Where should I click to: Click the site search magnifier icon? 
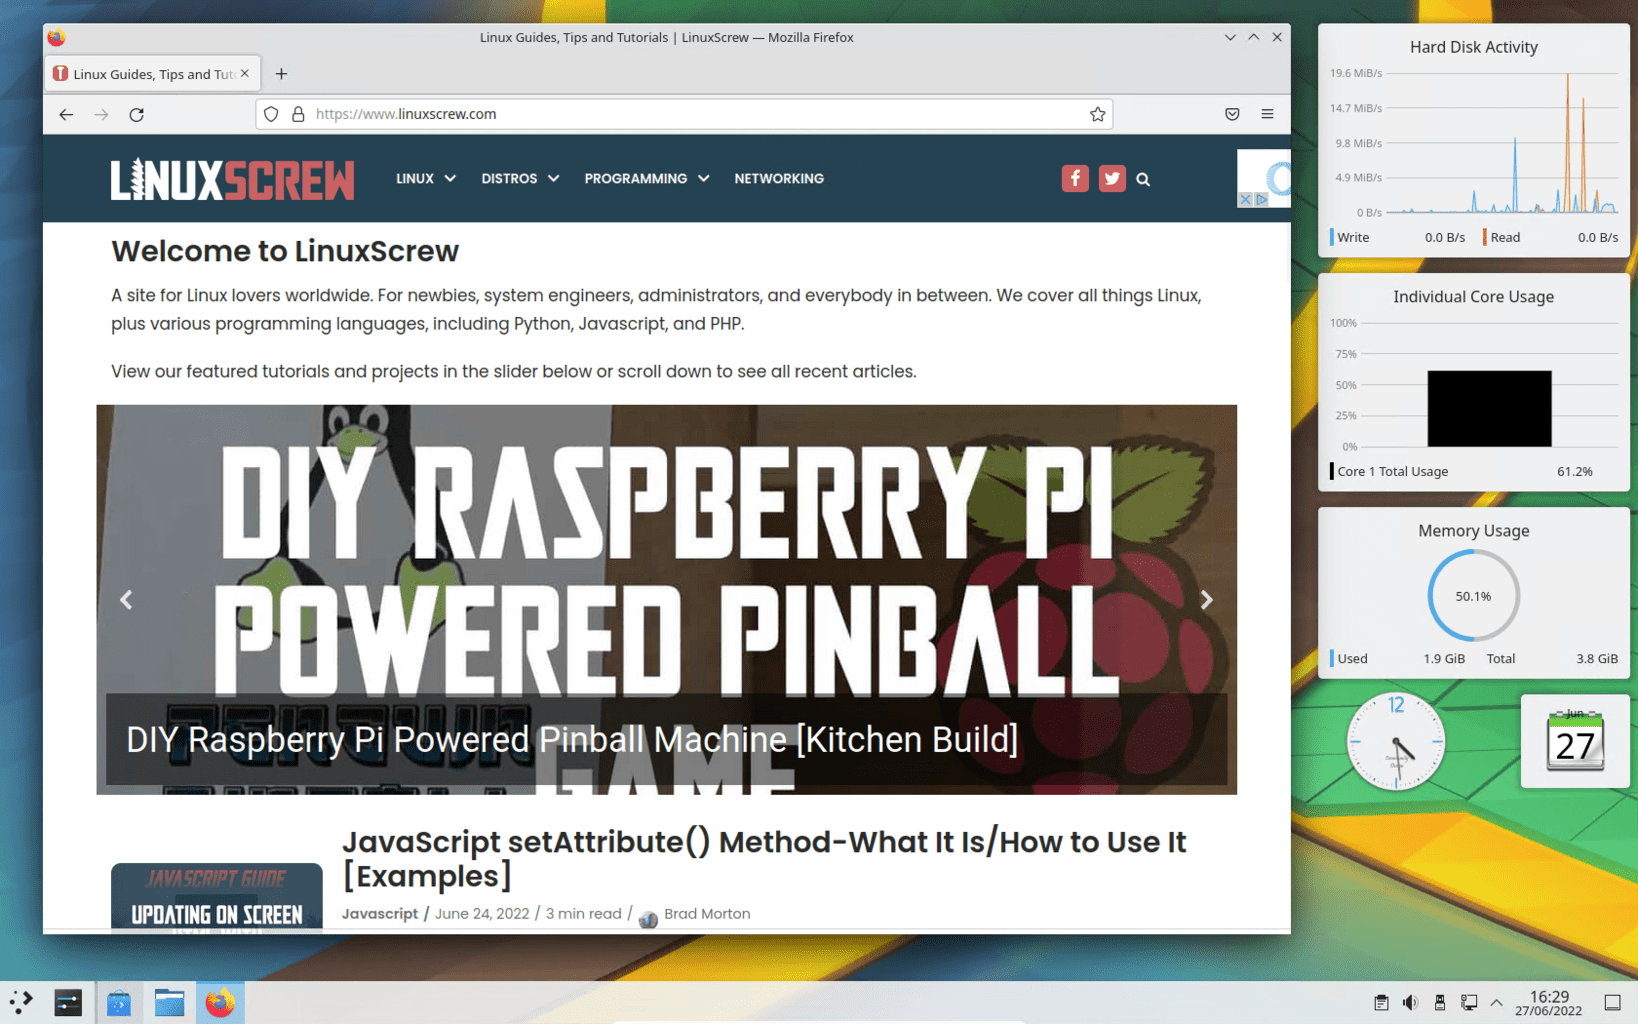pos(1143,179)
